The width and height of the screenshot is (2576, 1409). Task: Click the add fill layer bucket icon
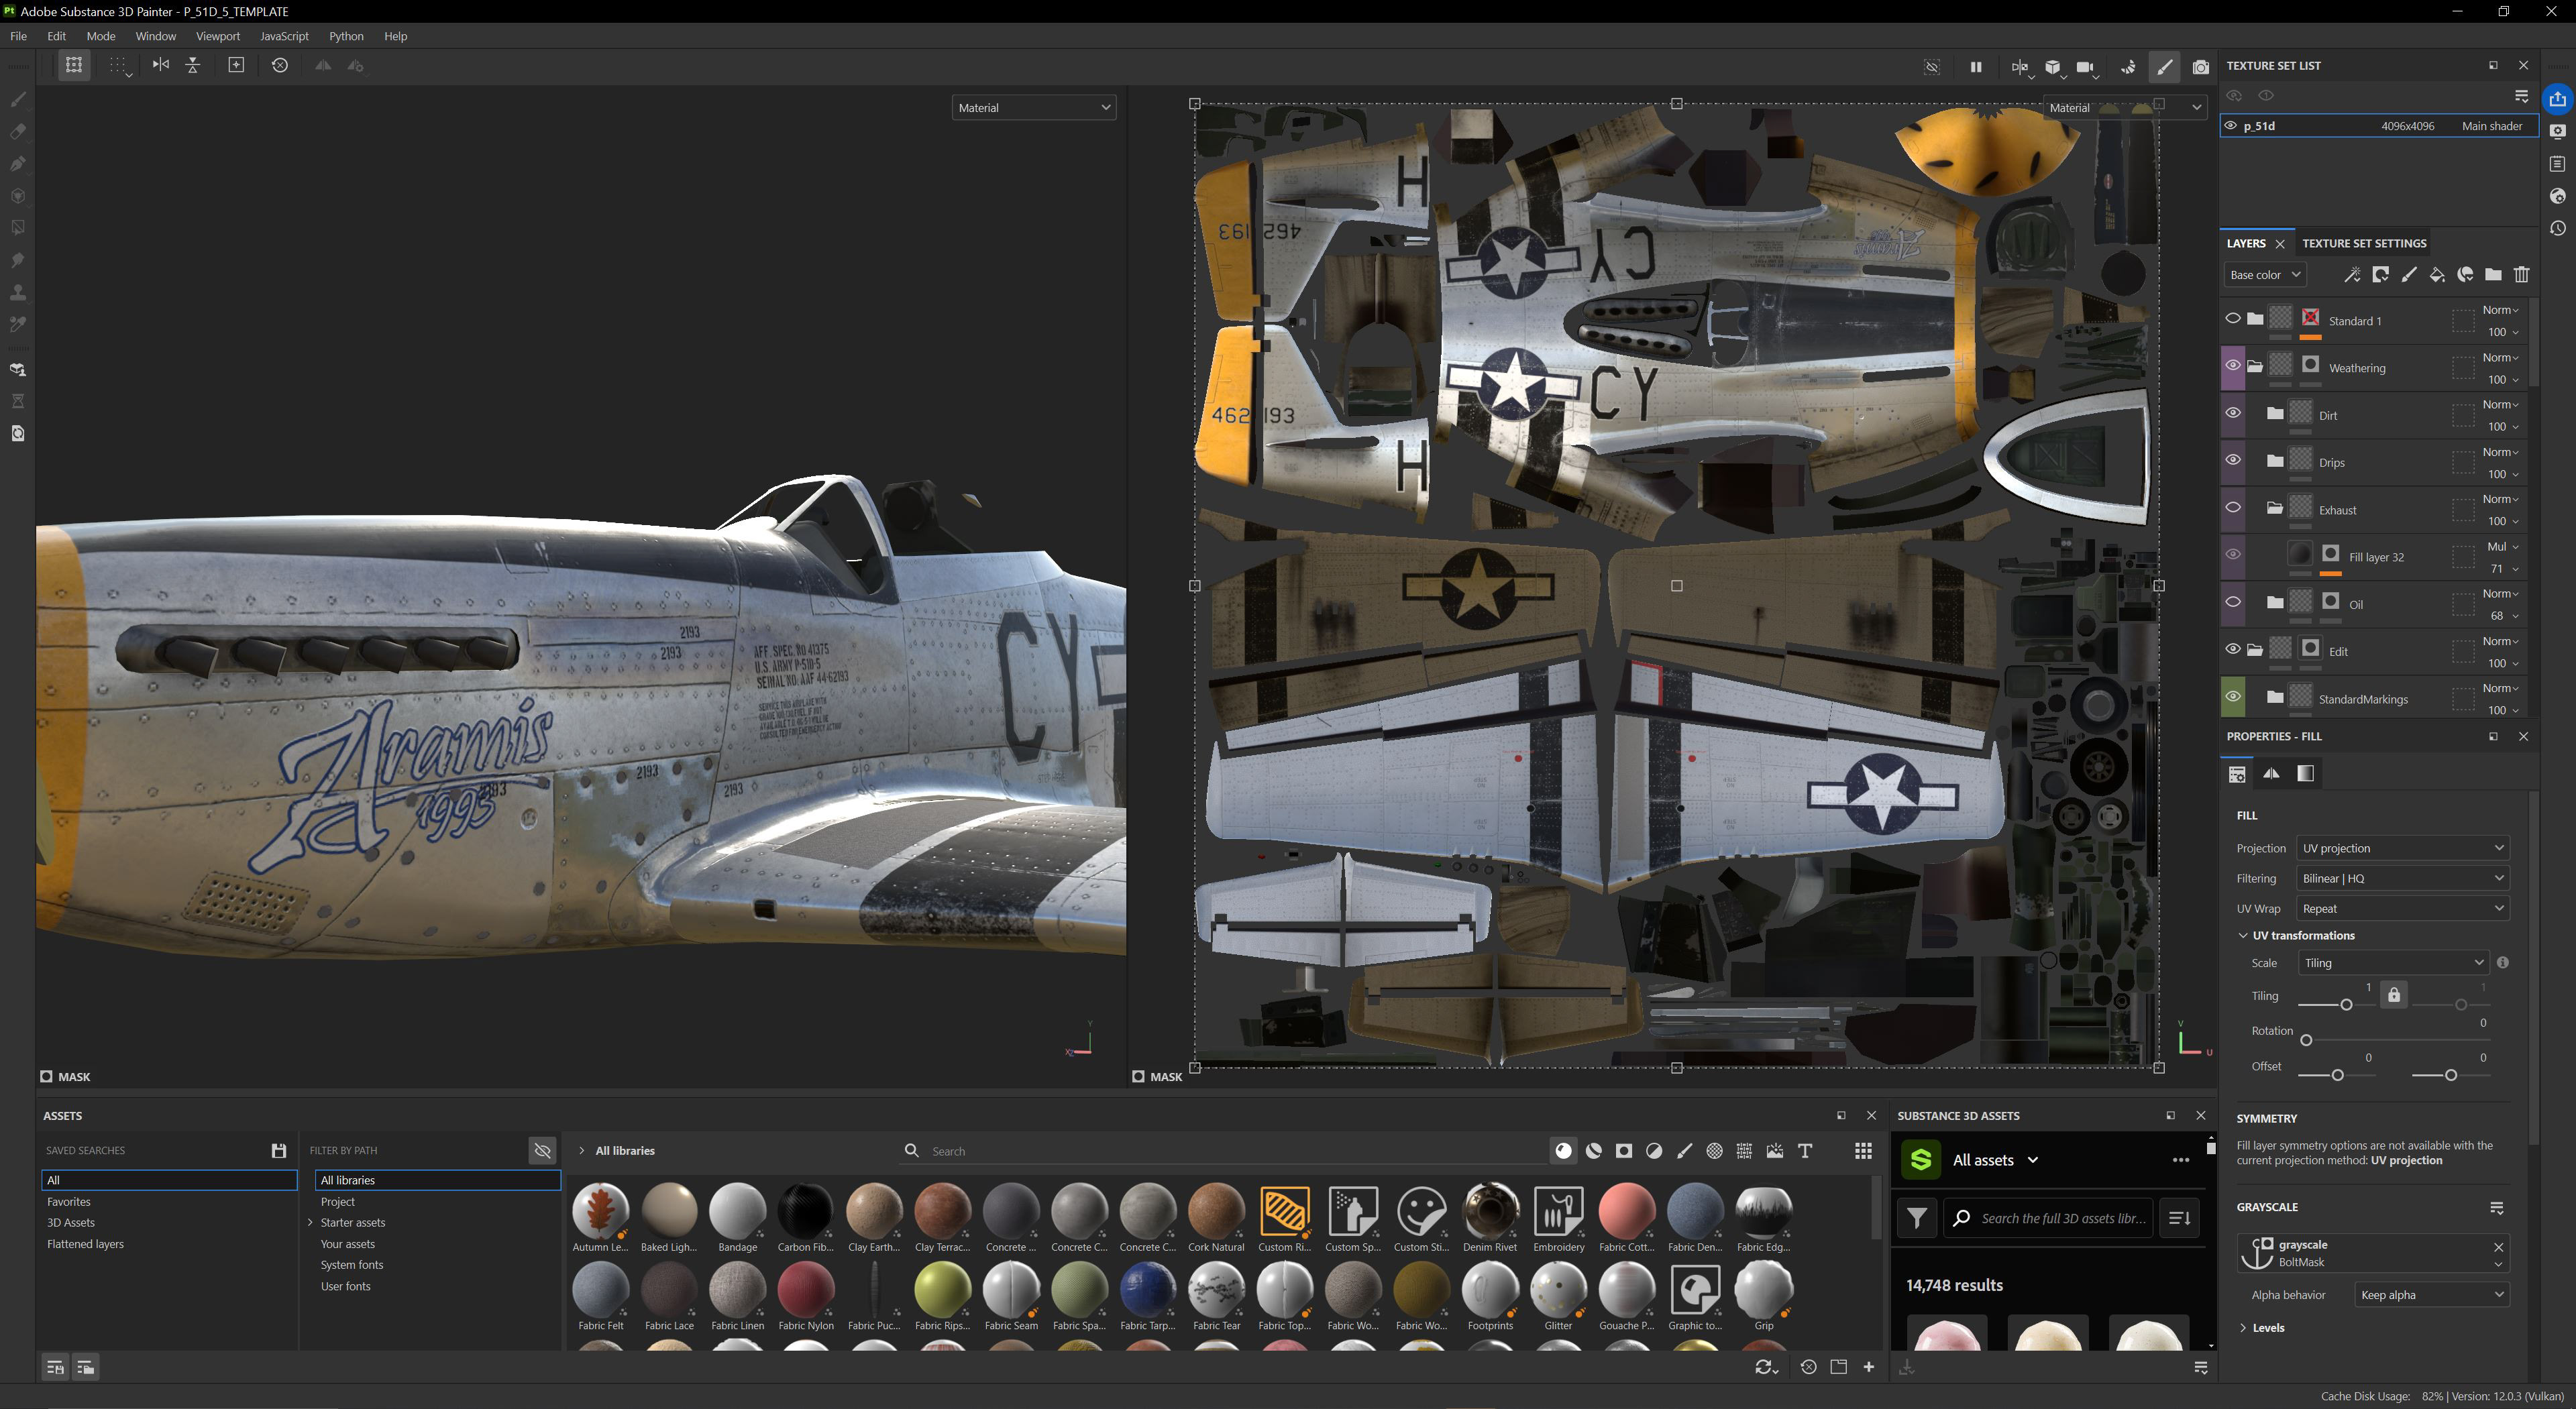click(x=2437, y=275)
